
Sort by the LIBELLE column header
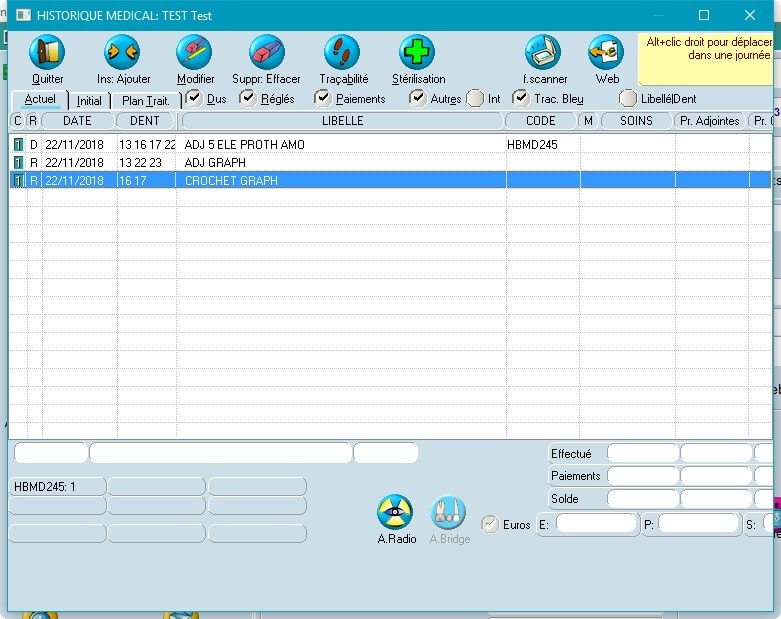point(342,121)
